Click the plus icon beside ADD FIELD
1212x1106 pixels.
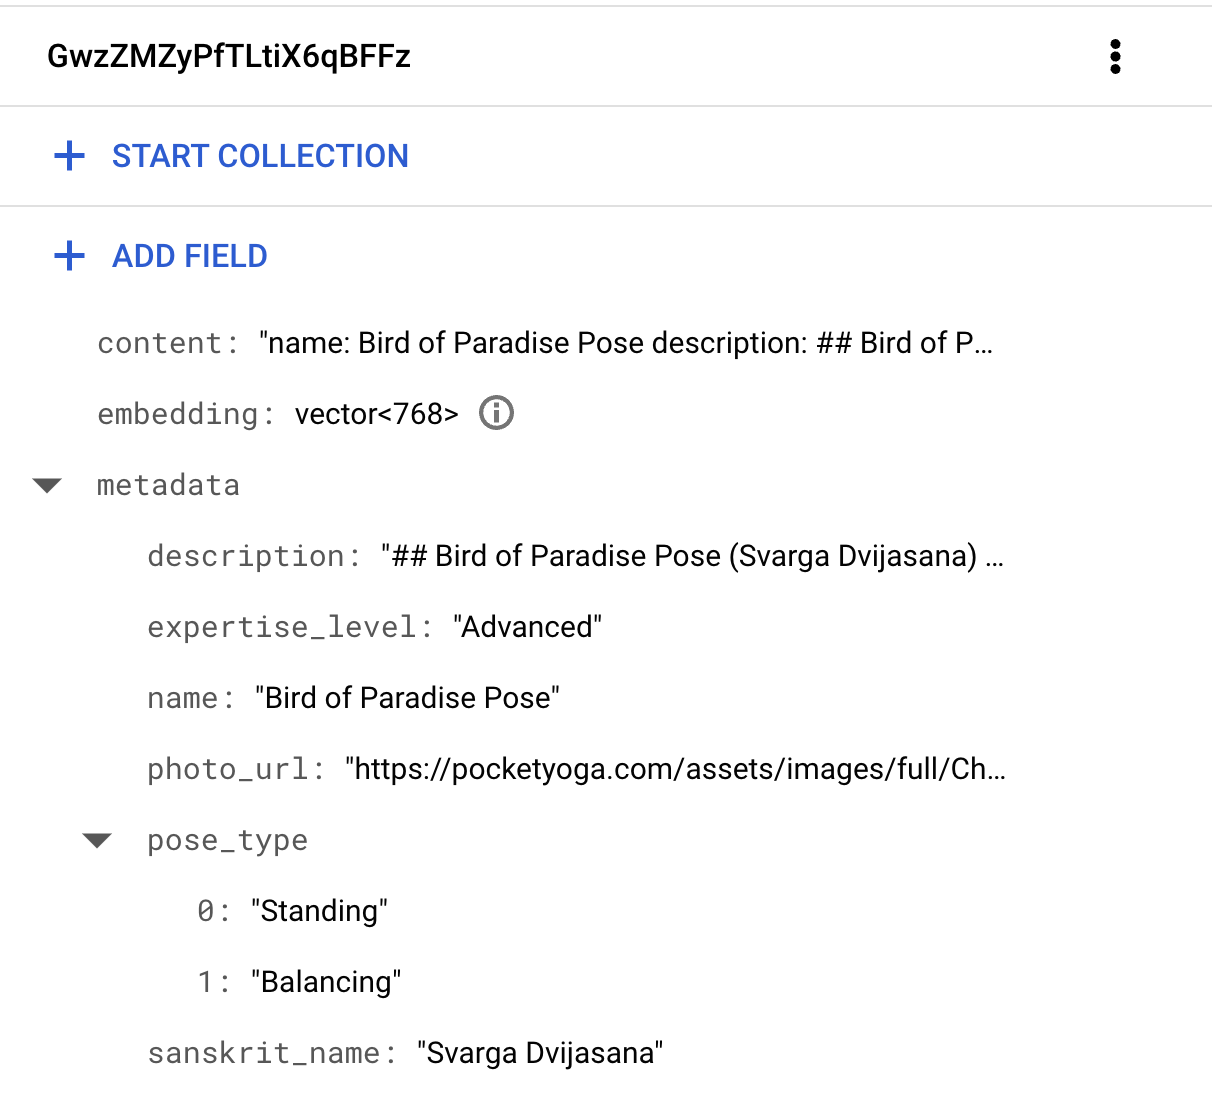[x=69, y=256]
